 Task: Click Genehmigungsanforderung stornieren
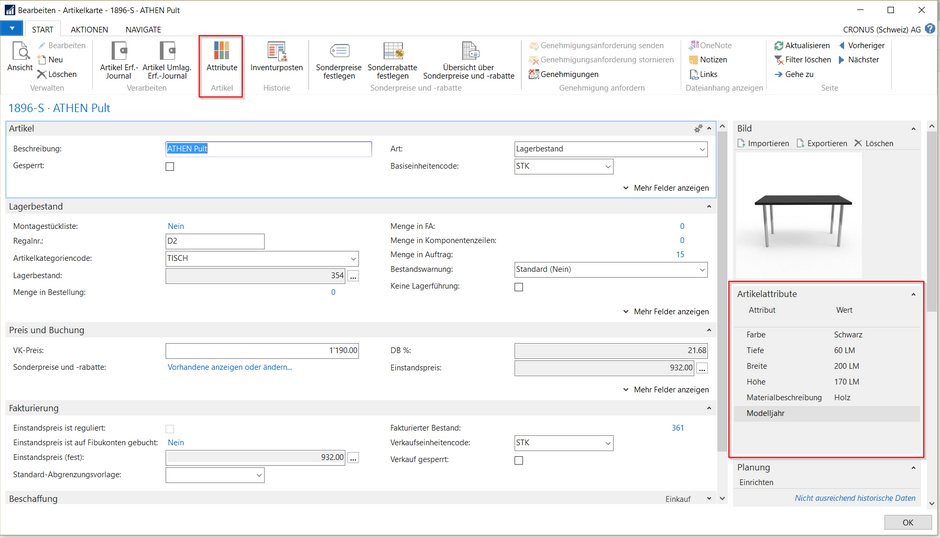tap(601, 60)
